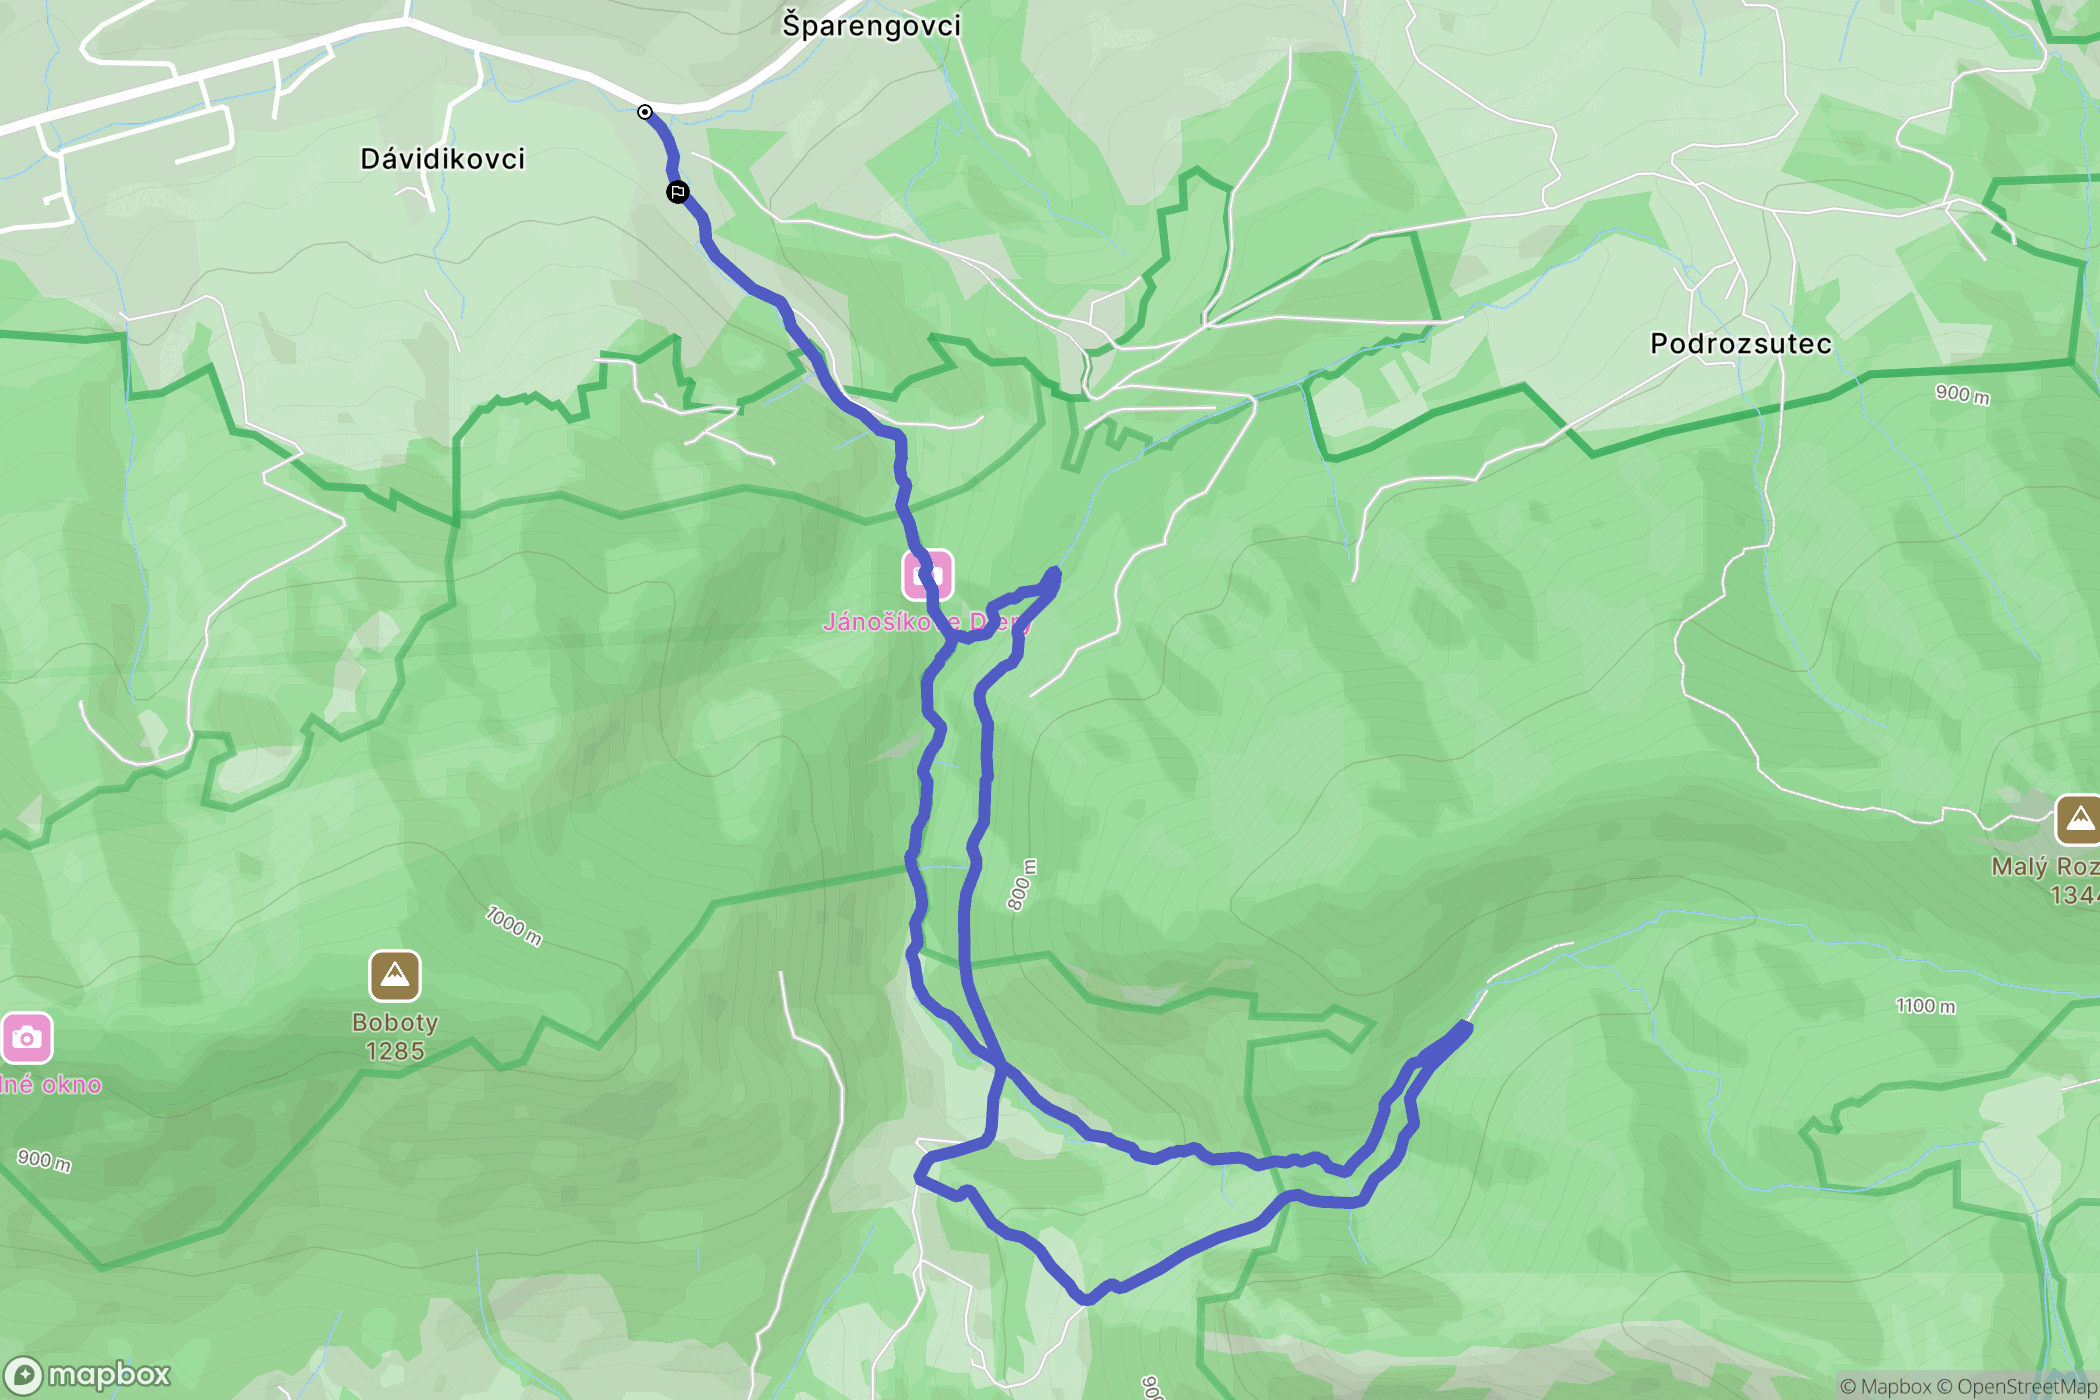Click the 900 m label near Podrozsutec
Image resolution: width=2100 pixels, height=1400 pixels.
1962,394
